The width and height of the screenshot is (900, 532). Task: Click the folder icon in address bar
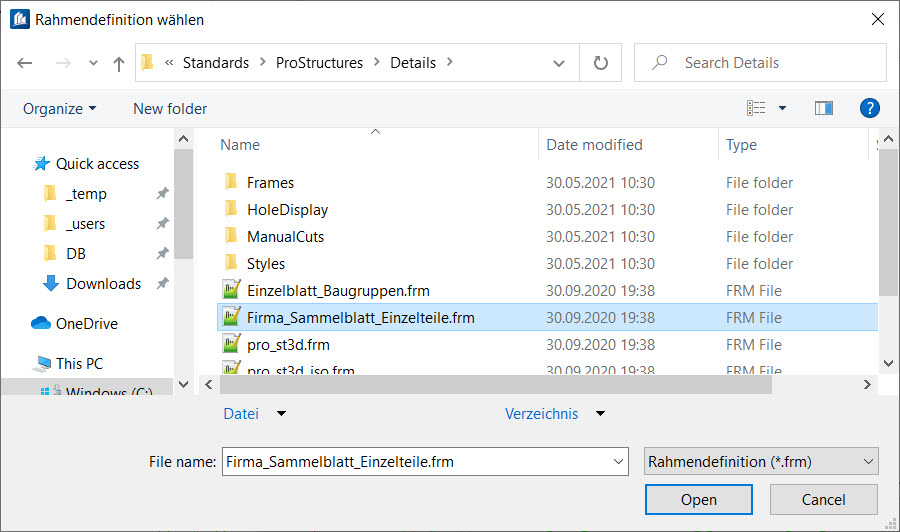tap(148, 62)
